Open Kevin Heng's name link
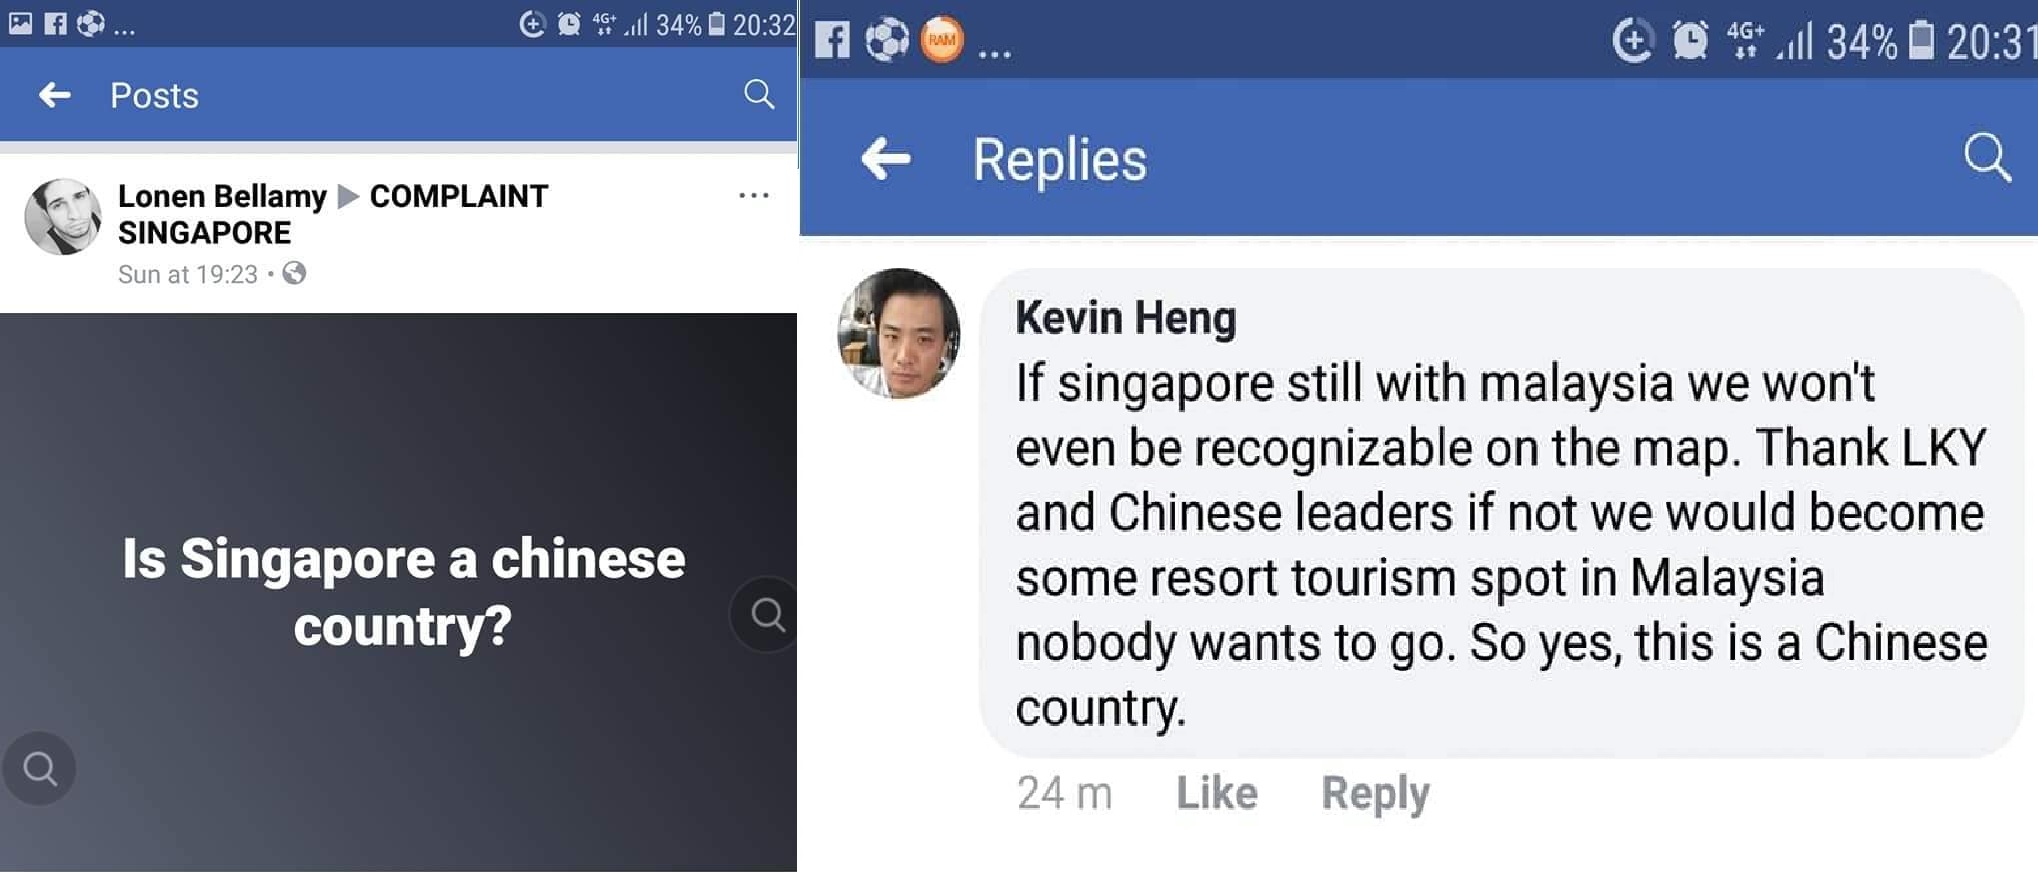Viewport: 2038px width, 872px height. click(x=1126, y=317)
